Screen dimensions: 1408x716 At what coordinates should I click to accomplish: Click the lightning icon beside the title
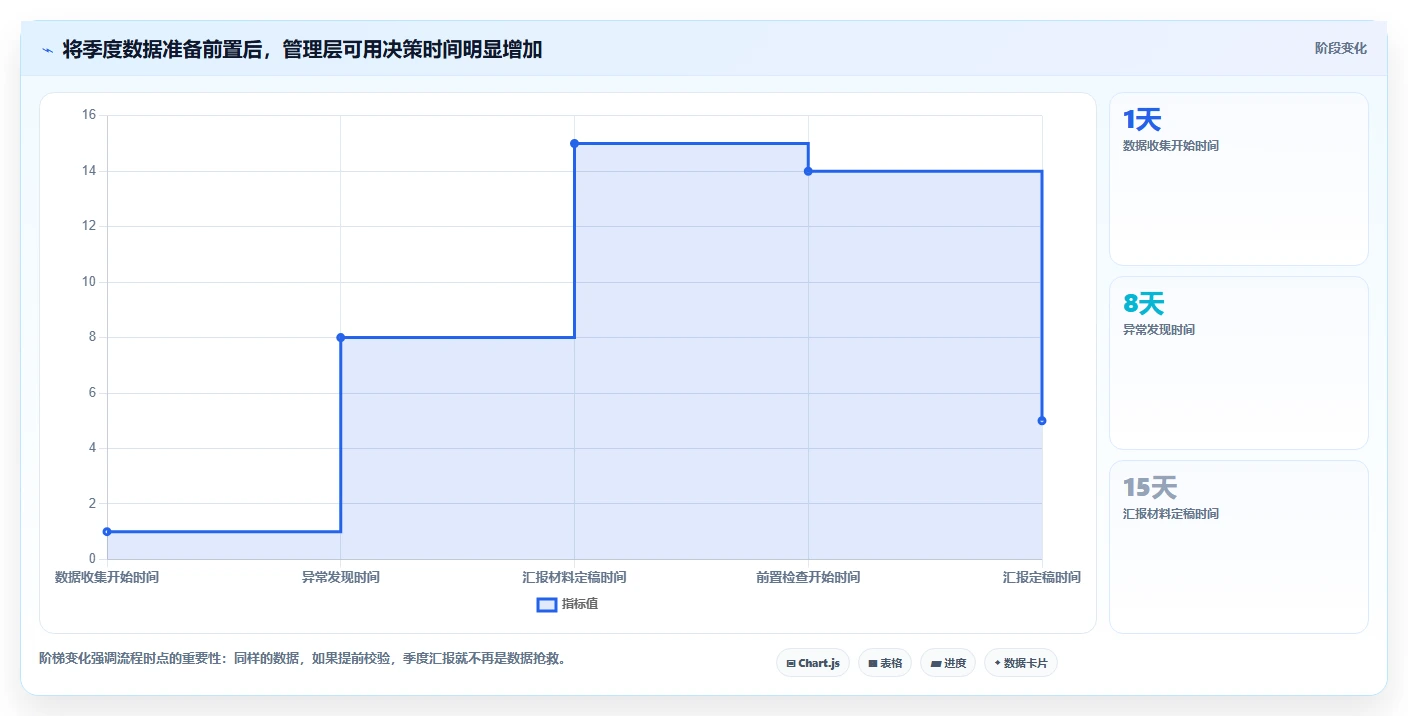coord(47,50)
